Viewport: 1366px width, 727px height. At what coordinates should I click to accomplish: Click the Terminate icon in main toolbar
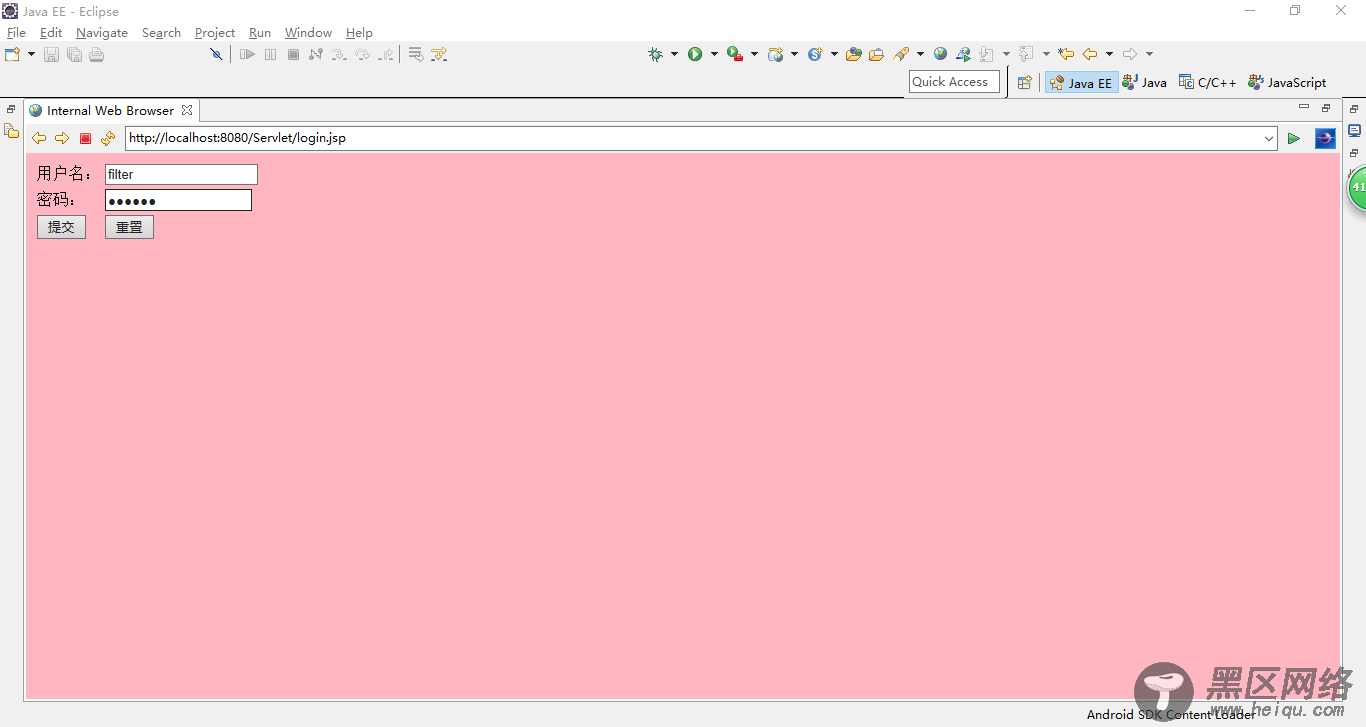tap(293, 54)
